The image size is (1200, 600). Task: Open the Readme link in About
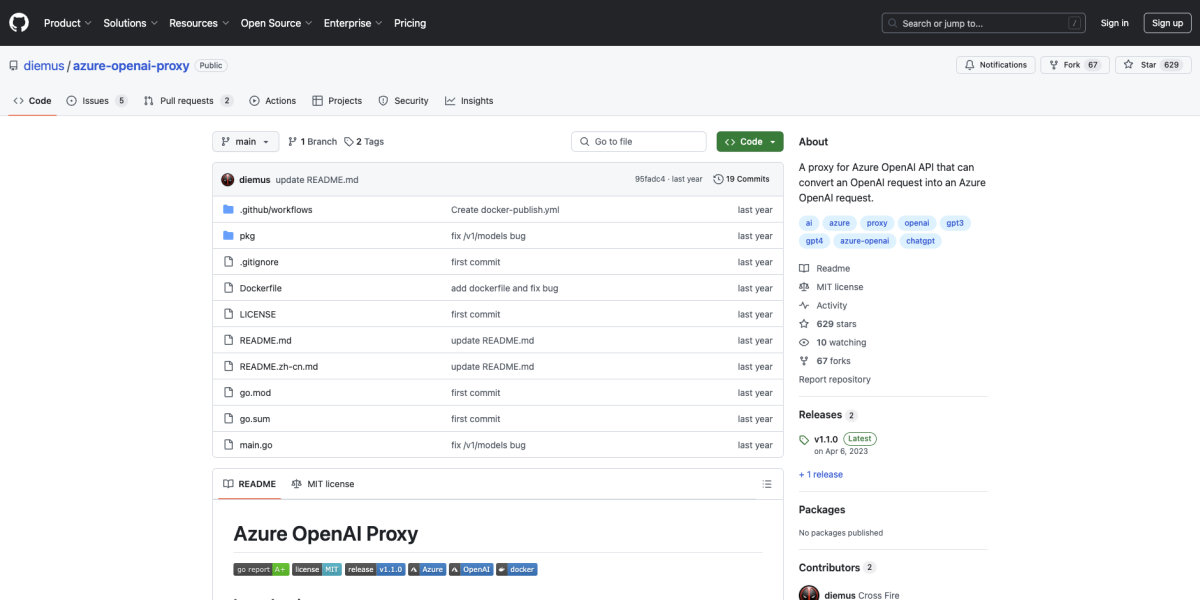(825, 269)
